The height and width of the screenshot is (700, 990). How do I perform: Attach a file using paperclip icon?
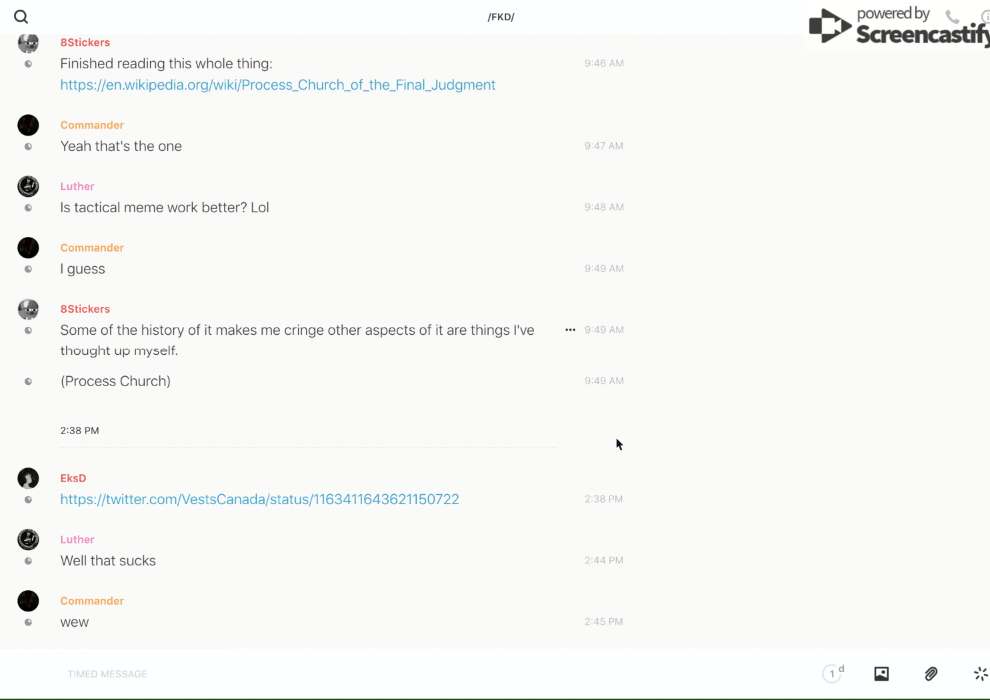(x=931, y=674)
